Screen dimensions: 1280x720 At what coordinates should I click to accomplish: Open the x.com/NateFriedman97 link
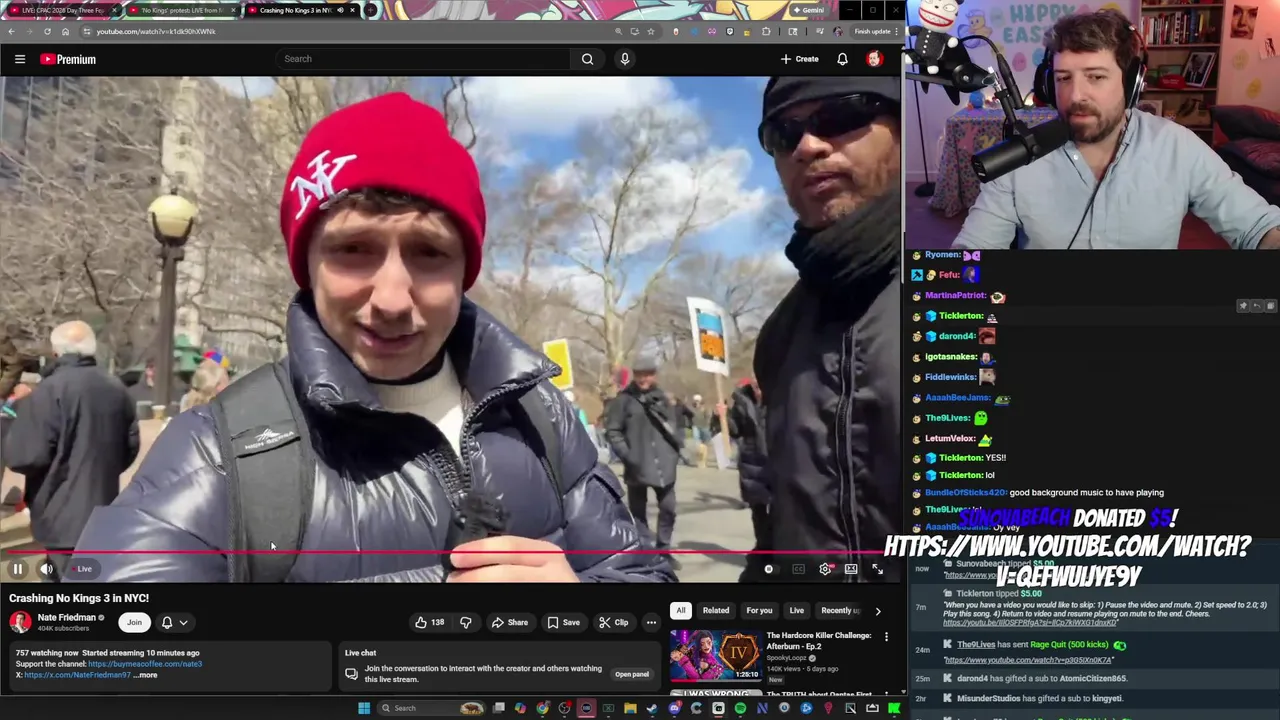[77, 675]
